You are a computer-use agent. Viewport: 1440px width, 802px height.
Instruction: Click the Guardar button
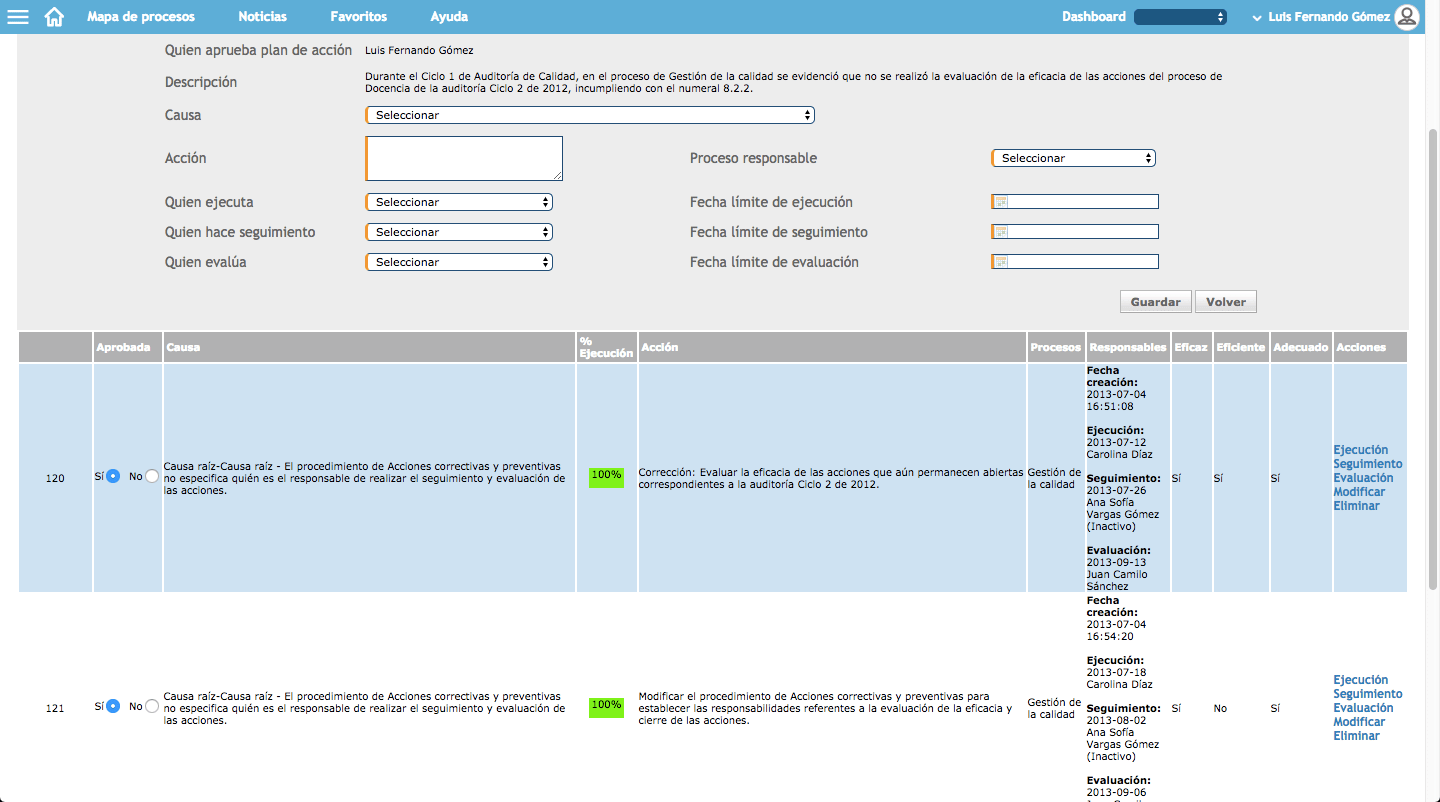pos(1156,302)
